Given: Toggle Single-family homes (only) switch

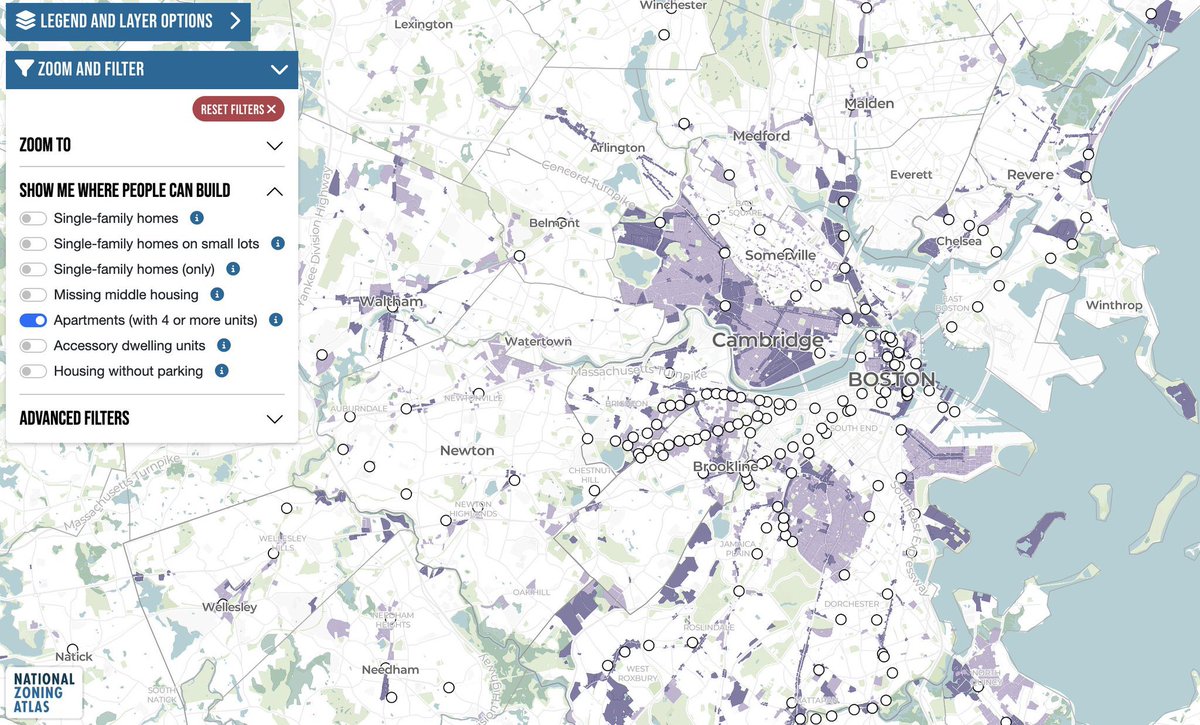Looking at the screenshot, I should click(33, 269).
